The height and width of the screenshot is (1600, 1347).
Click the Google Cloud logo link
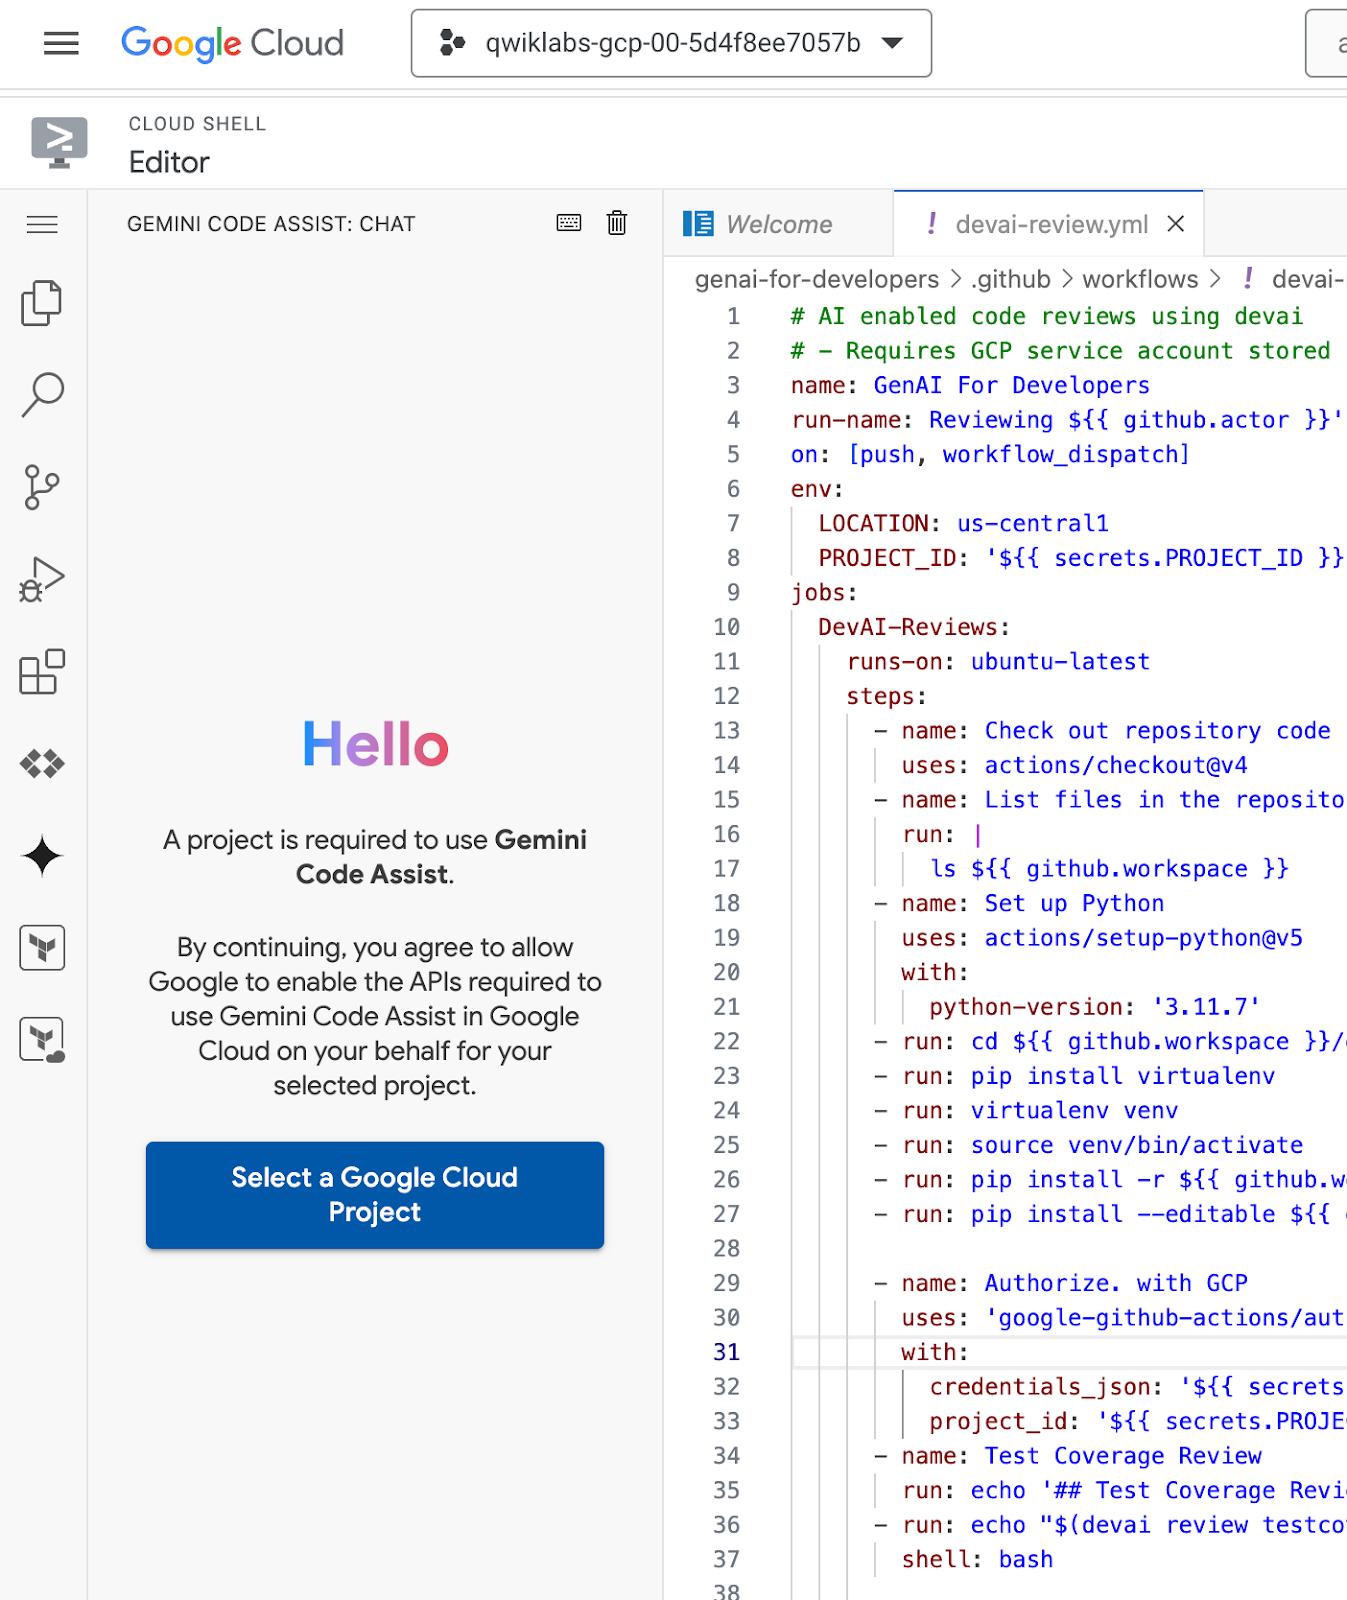(232, 43)
